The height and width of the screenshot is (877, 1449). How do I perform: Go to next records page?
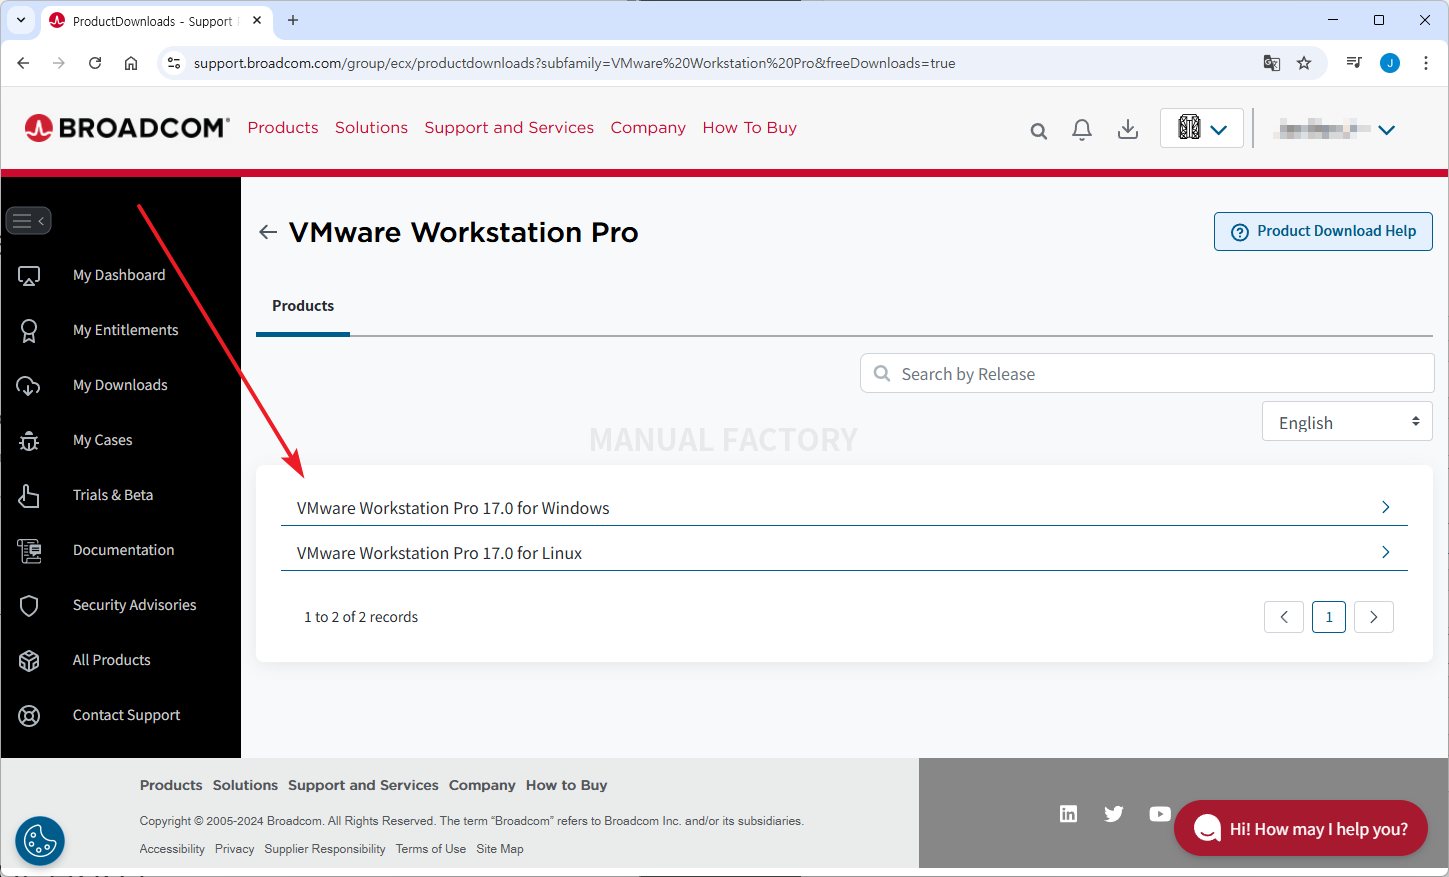(x=1374, y=617)
